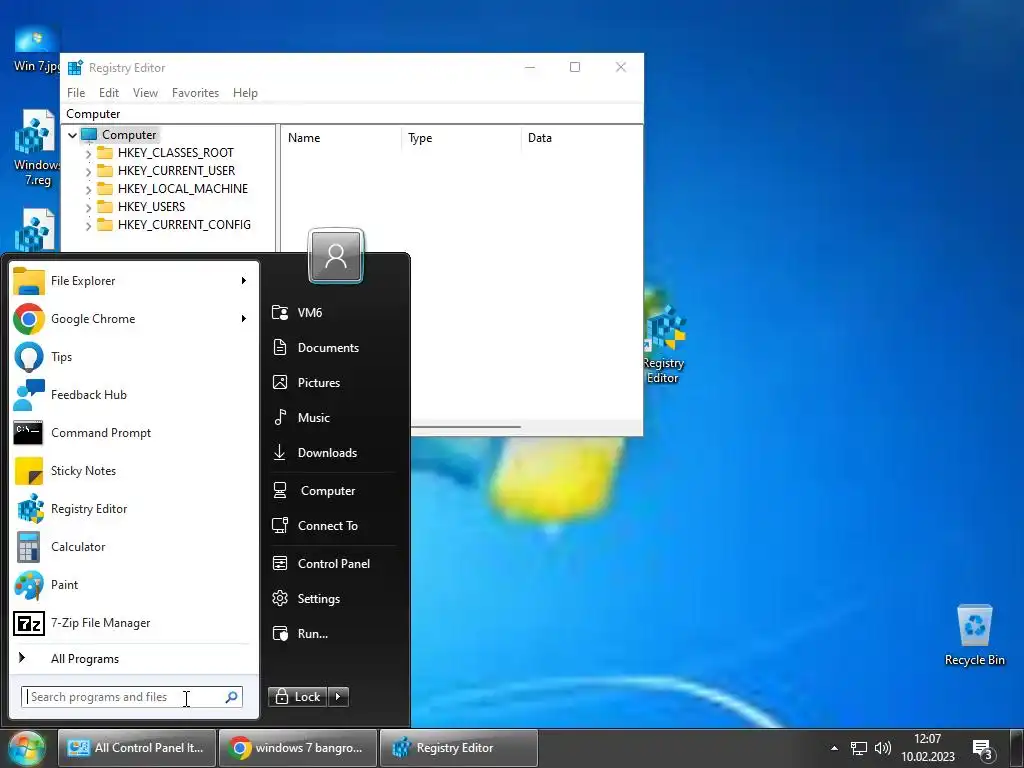Select the Recycle Bin desktop icon

tap(974, 635)
